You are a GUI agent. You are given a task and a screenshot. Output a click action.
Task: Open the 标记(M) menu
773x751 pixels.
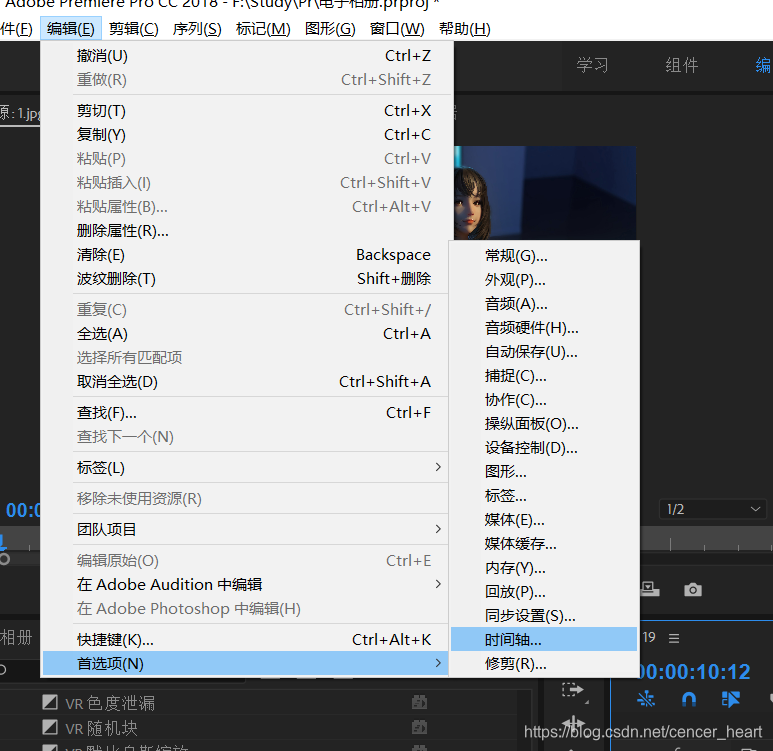[263, 29]
